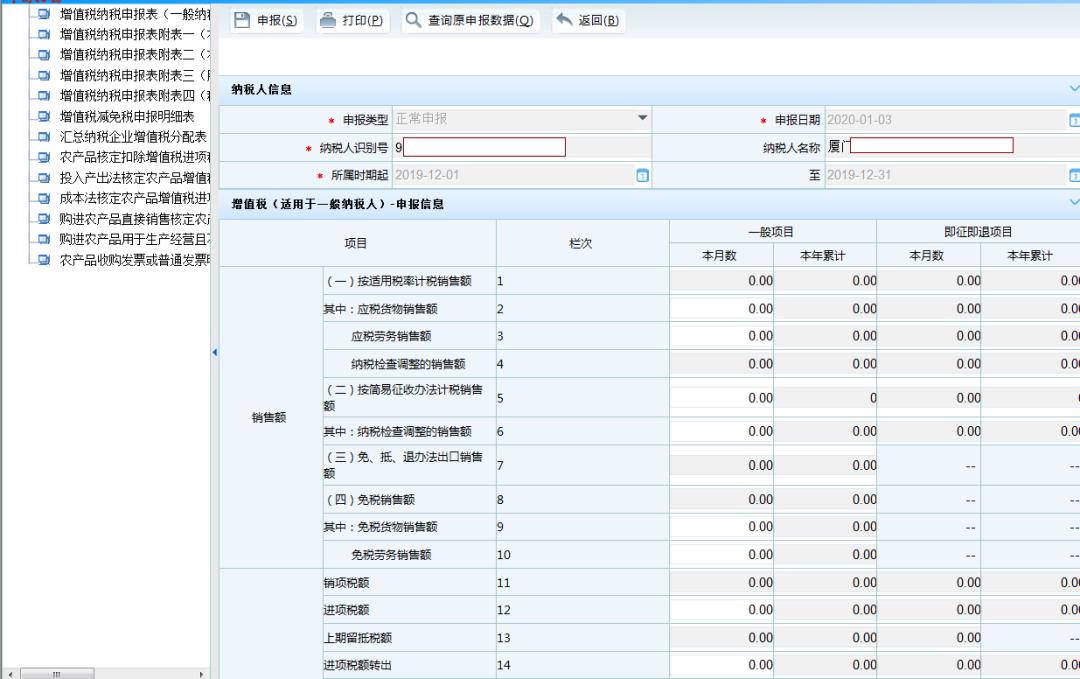The height and width of the screenshot is (679, 1080).
Task: Open the calendar picker for 申报日期
Action: click(x=1075, y=118)
